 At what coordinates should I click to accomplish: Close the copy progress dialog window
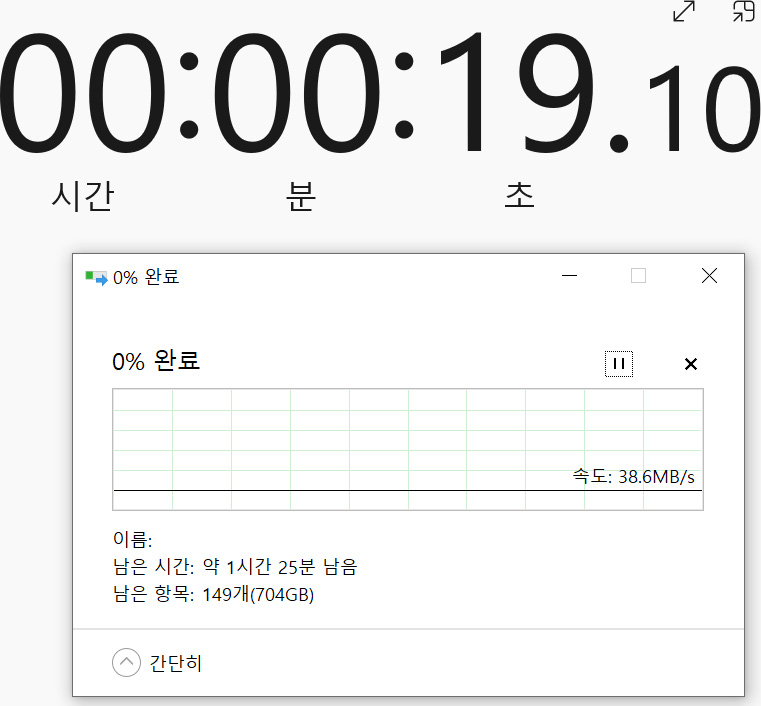[709, 276]
